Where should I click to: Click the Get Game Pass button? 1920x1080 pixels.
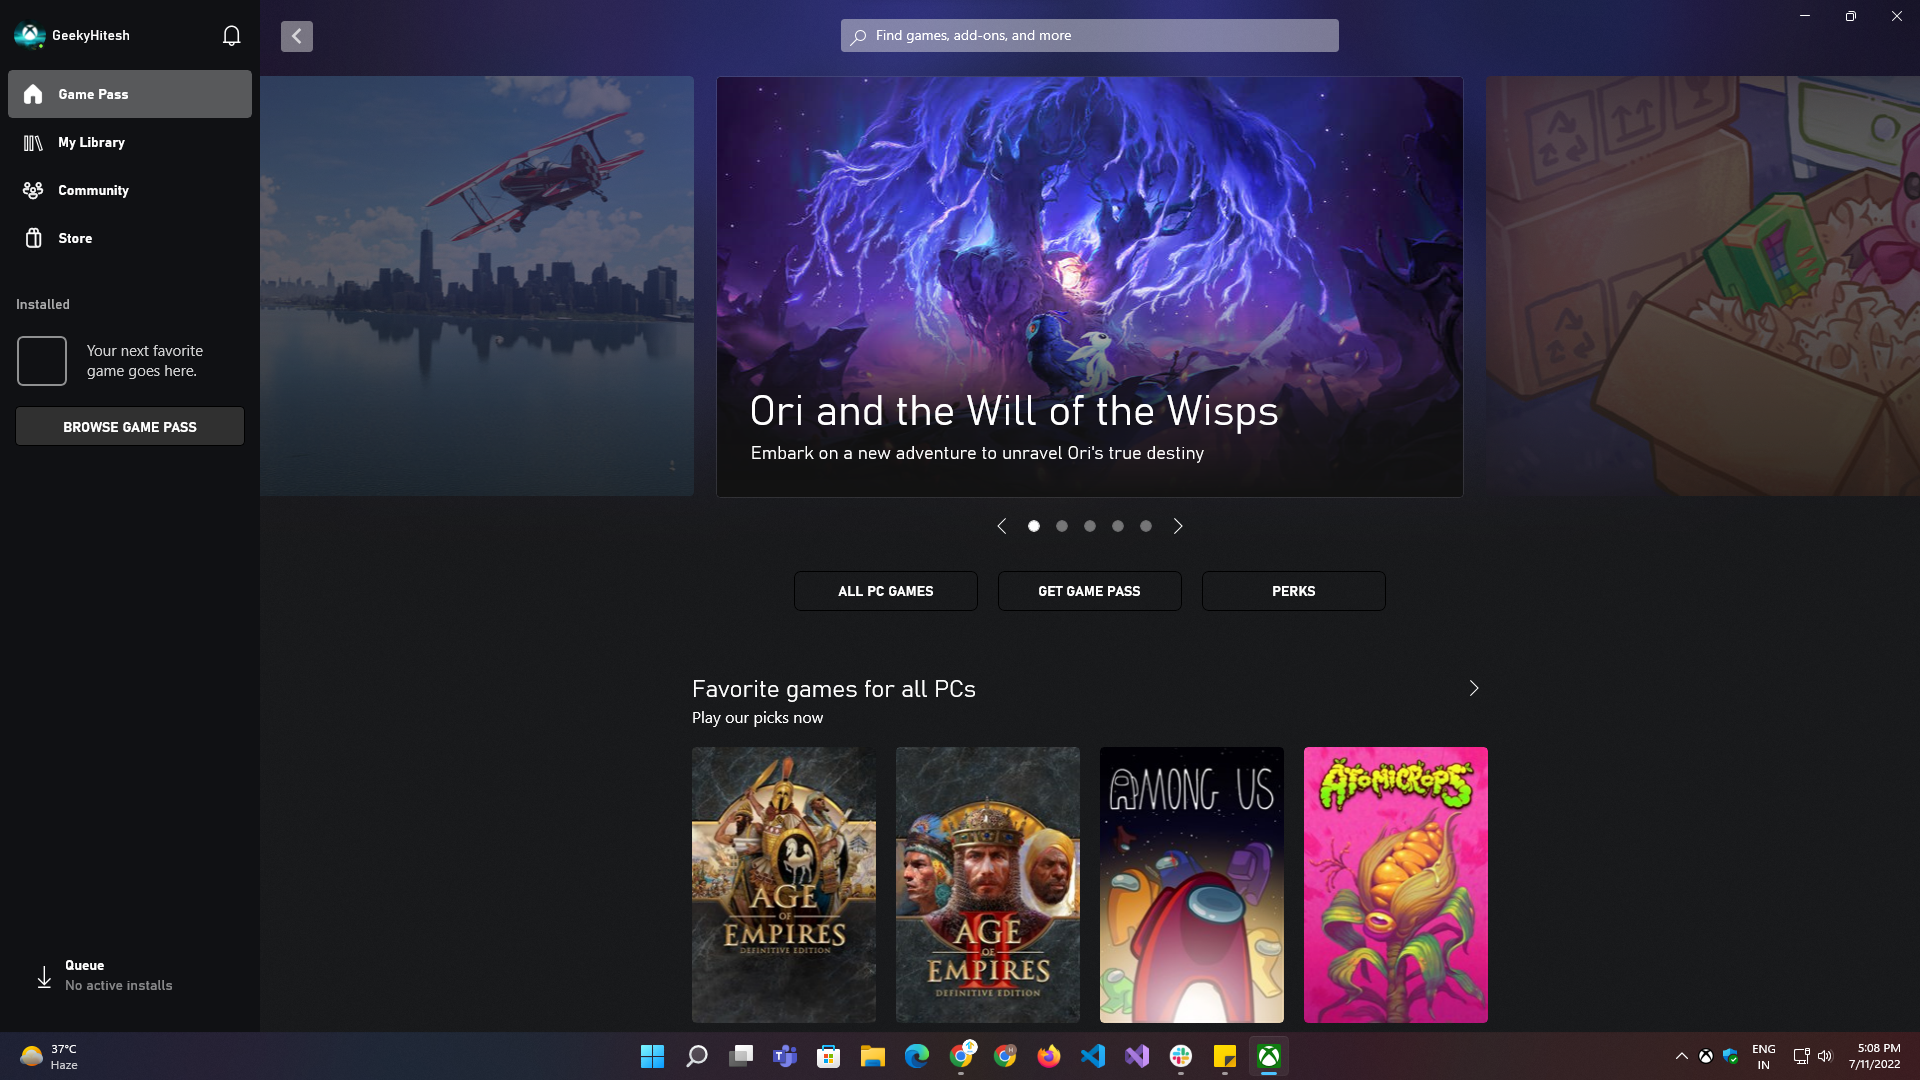click(x=1090, y=591)
